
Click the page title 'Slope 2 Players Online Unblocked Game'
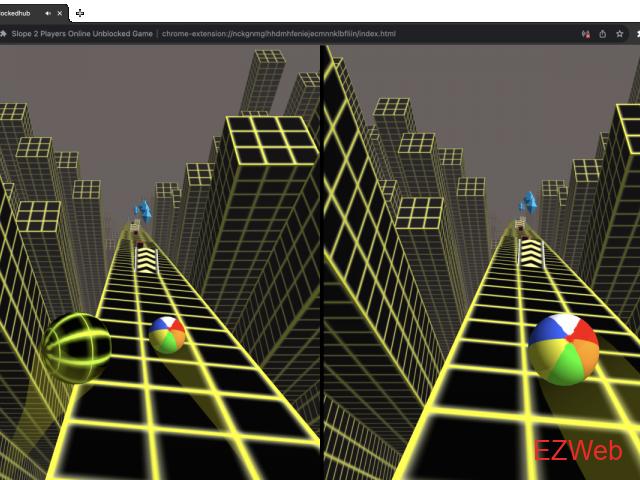(x=82, y=33)
